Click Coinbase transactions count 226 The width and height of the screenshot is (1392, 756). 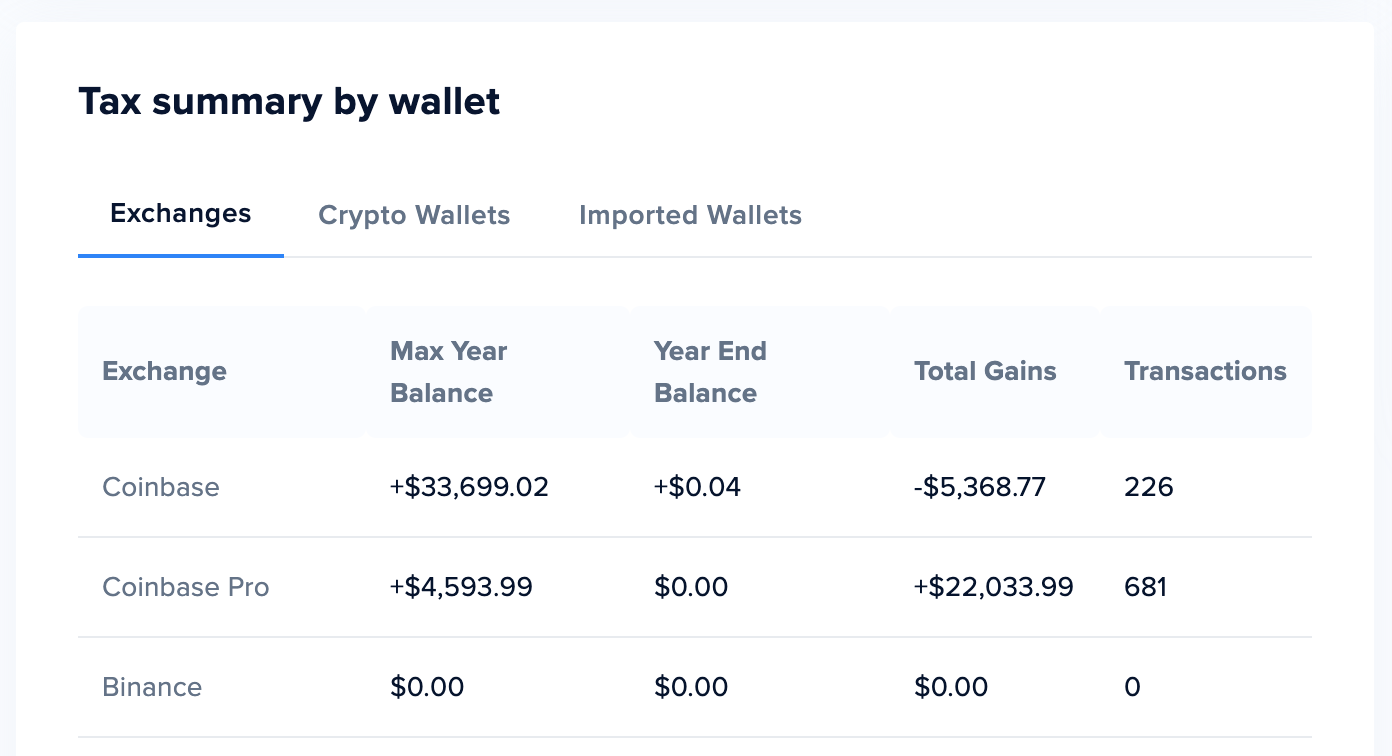point(1149,487)
